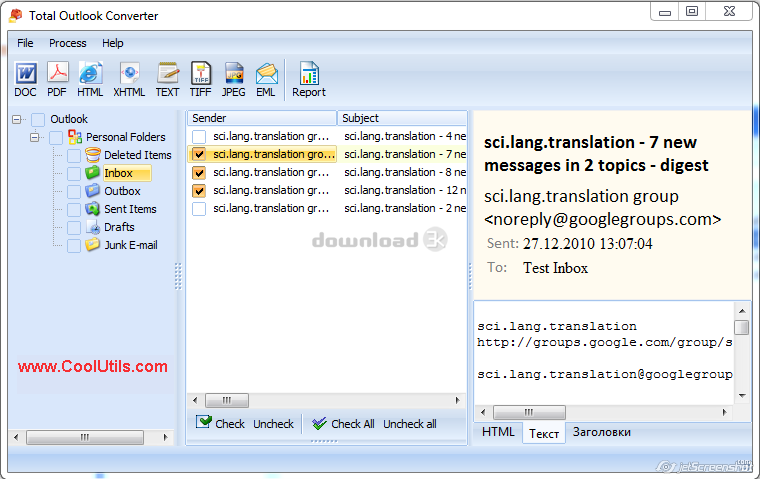
Task: Open the Deleted Items folder icon
Action: coord(93,155)
